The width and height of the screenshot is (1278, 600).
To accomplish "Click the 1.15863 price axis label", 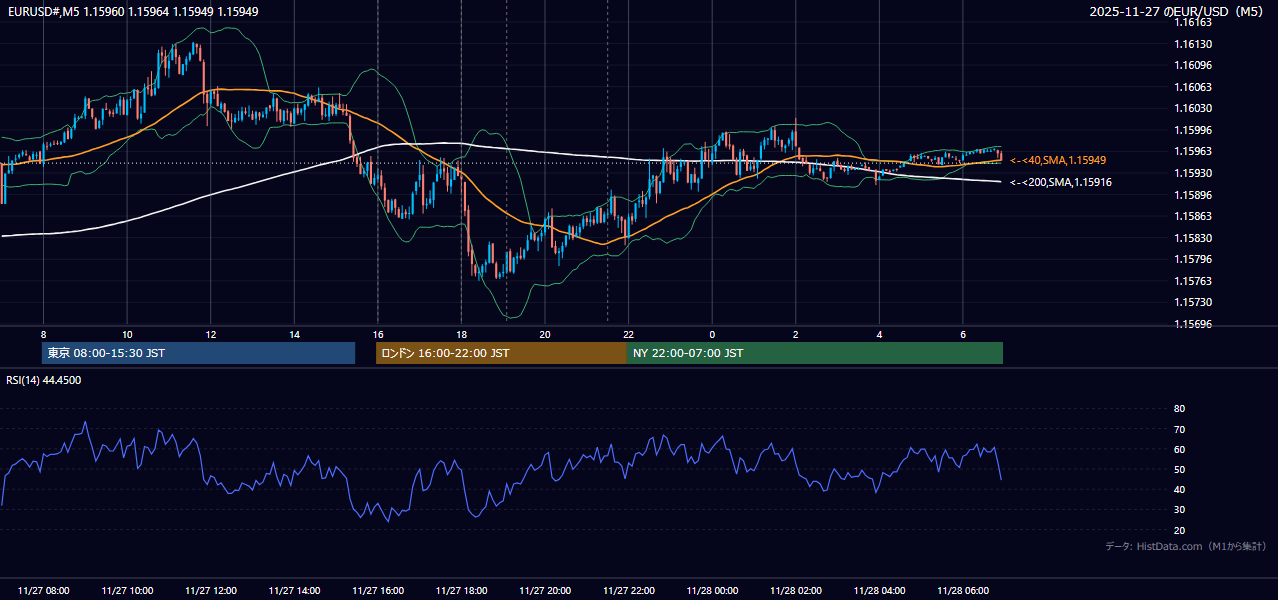I will click(1193, 216).
